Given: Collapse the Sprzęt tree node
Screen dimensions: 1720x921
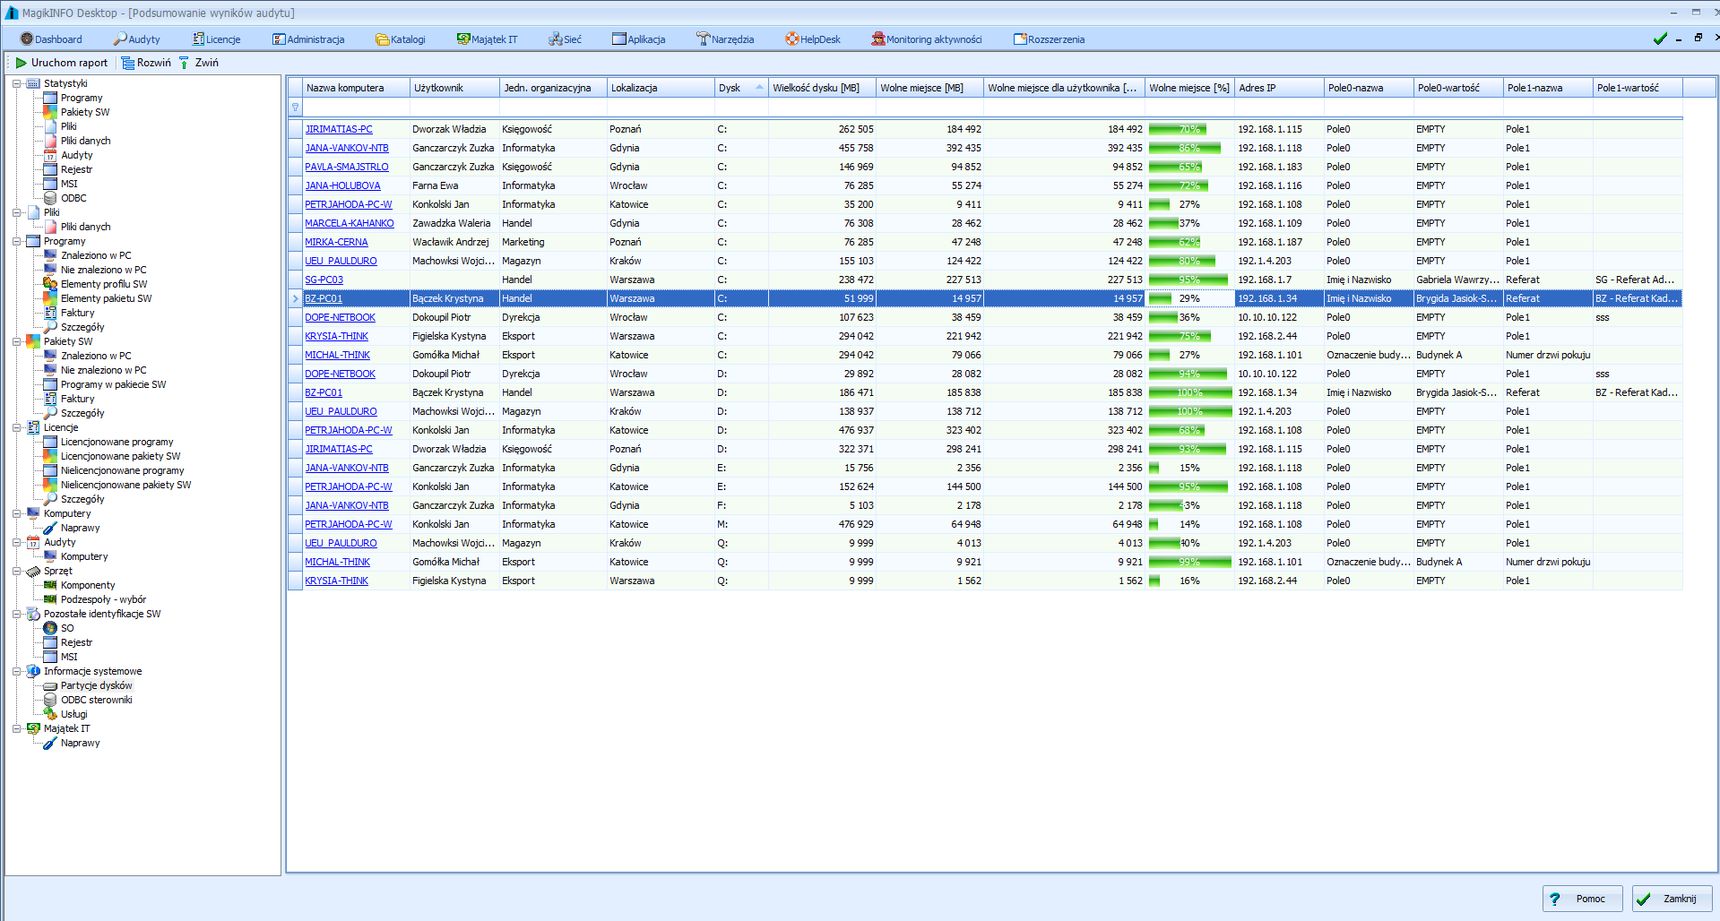Looking at the screenshot, I should 17,571.
